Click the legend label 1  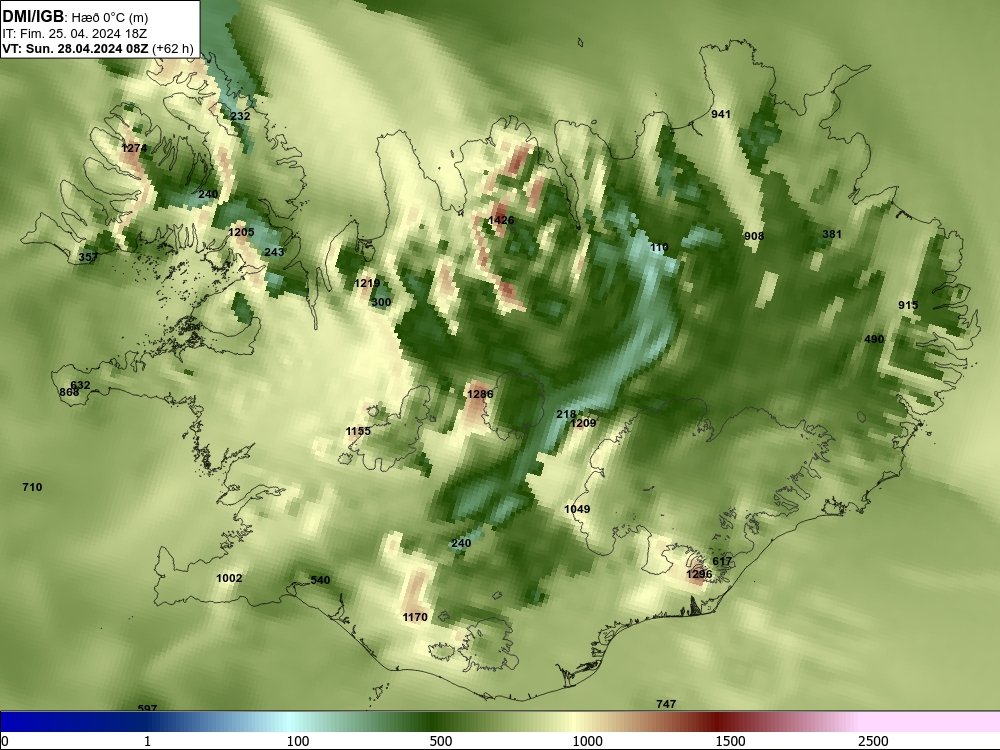(147, 741)
